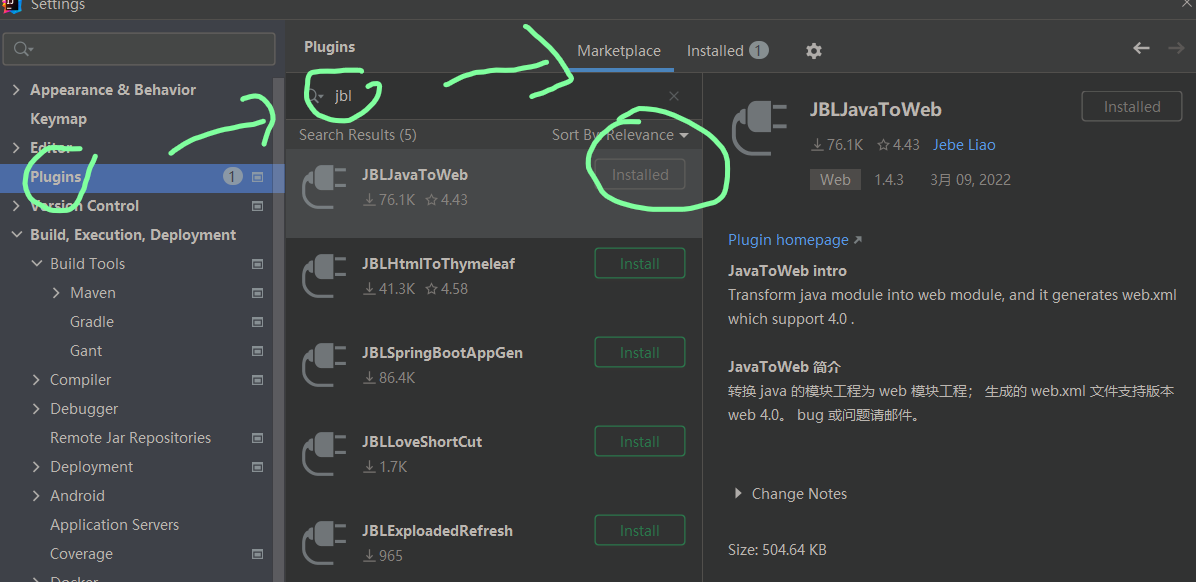Viewport: 1196px width, 582px height.
Task: Click project-level icon beside Maven
Action: tap(258, 293)
